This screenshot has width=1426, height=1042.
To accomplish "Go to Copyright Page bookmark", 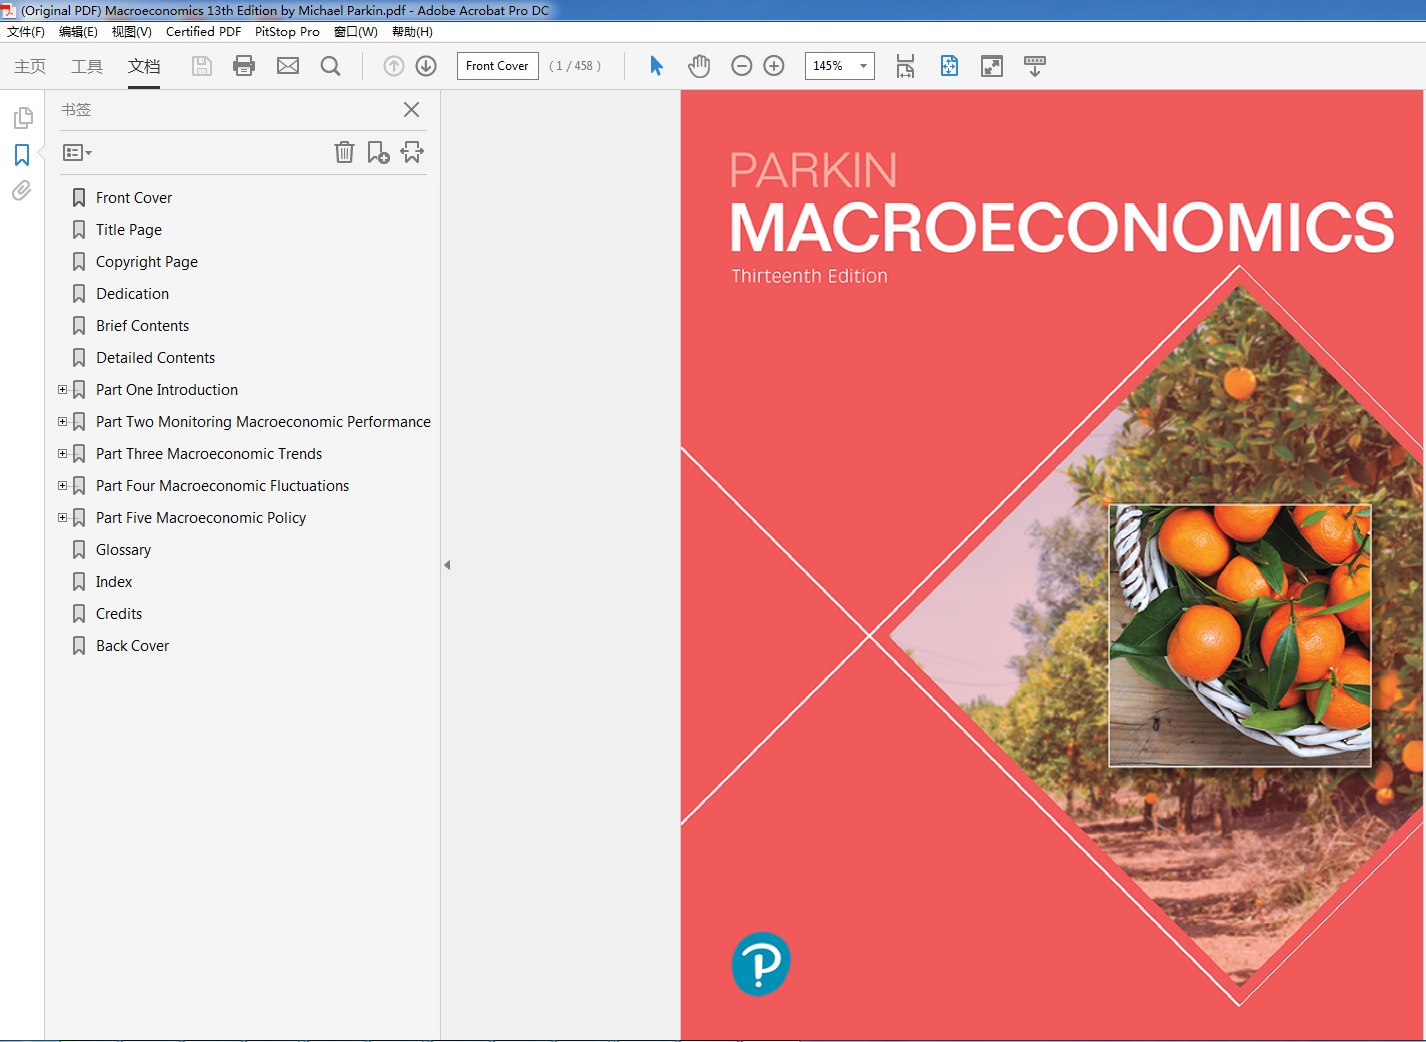I will click(147, 262).
